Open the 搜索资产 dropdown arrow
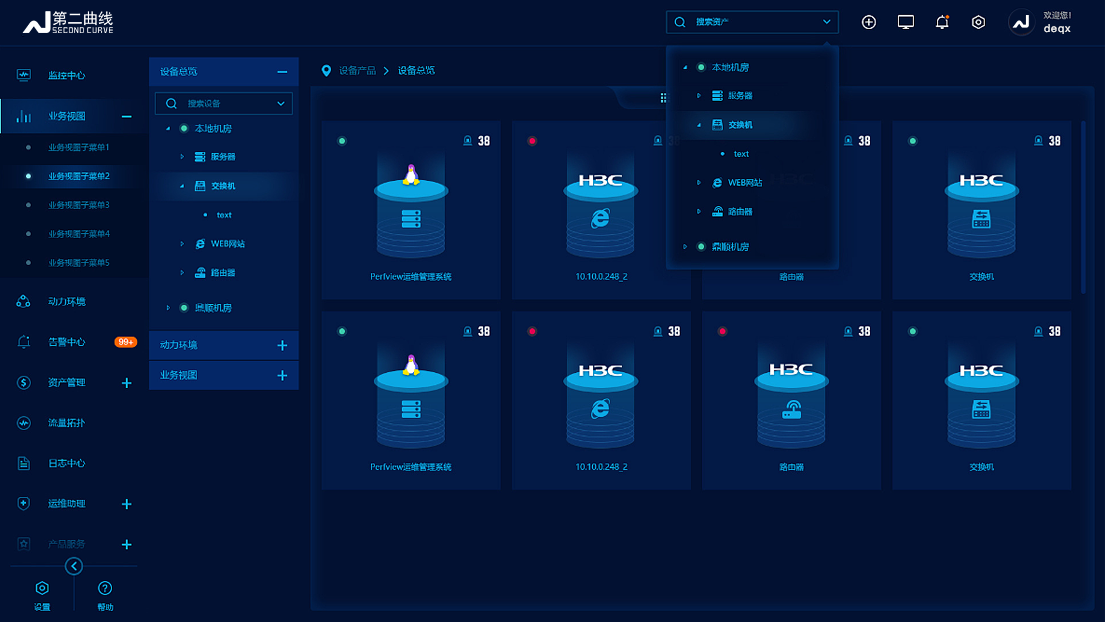Image resolution: width=1105 pixels, height=622 pixels. click(x=827, y=22)
